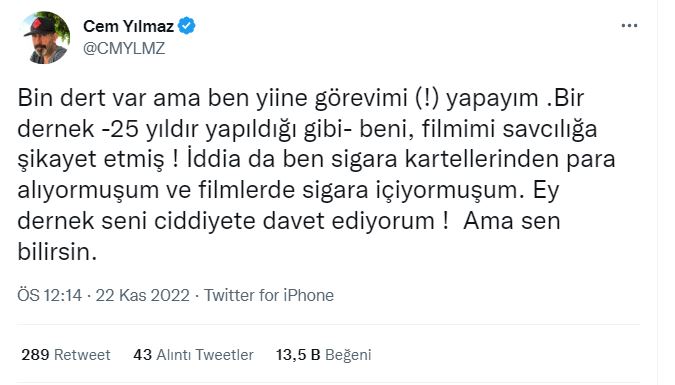The image size is (675, 385).
Task: Open the 43 Alıntı Tweetler list
Action: [x=193, y=355]
